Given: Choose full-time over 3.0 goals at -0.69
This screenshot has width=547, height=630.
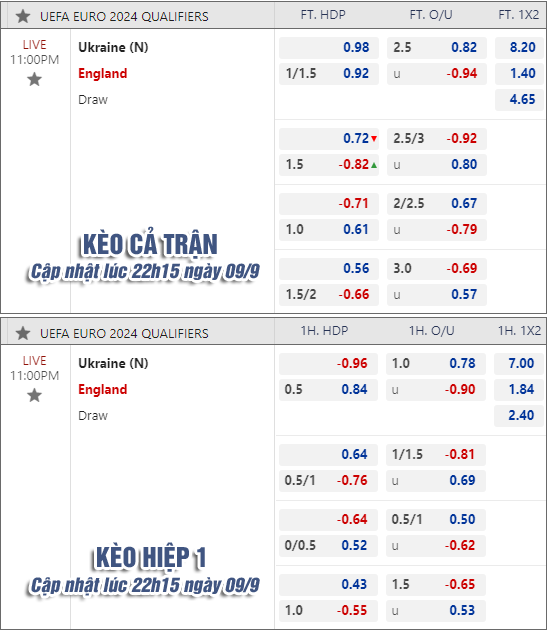Looking at the screenshot, I should (x=437, y=269).
